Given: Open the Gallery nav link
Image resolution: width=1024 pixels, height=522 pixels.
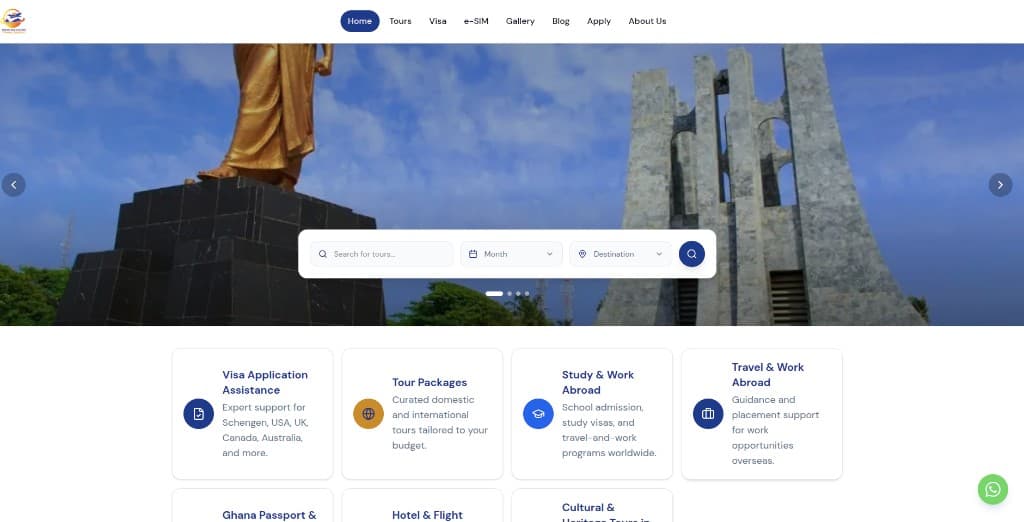Looking at the screenshot, I should [520, 21].
